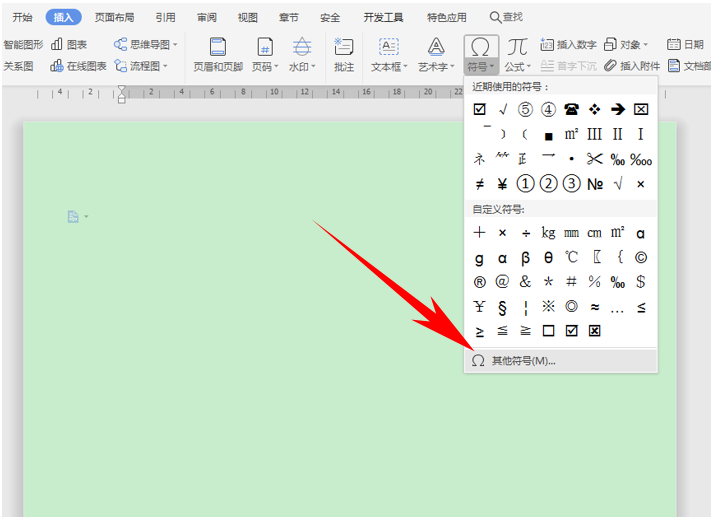This screenshot has width=711, height=517.
Task: Open the 水印 watermark dropdown
Action: coord(302,55)
